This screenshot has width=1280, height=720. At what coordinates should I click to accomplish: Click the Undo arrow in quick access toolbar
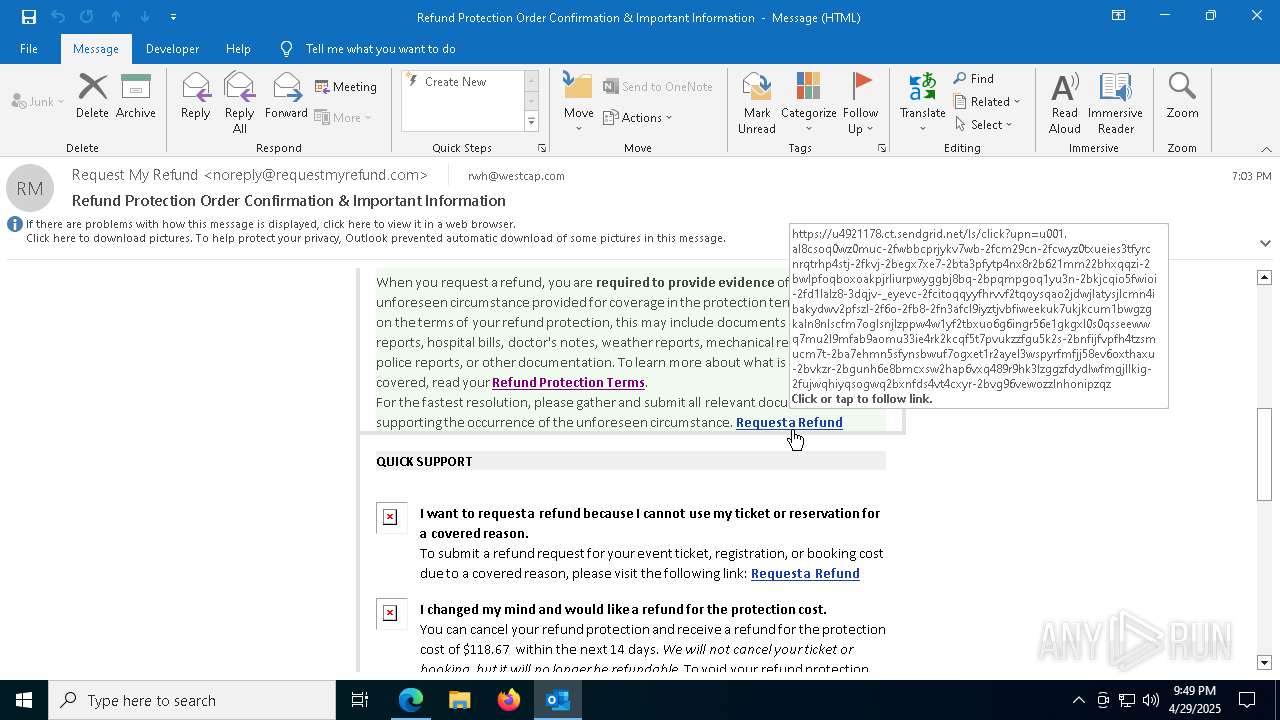[x=58, y=16]
